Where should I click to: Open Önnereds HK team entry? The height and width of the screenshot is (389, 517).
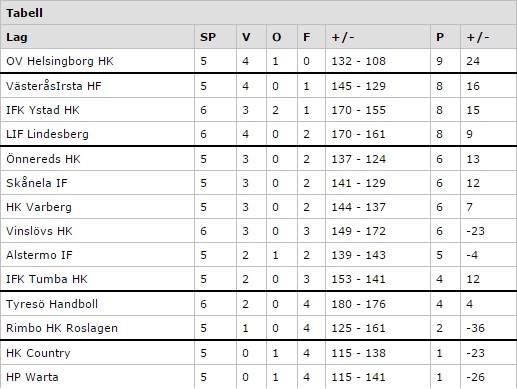(x=43, y=159)
